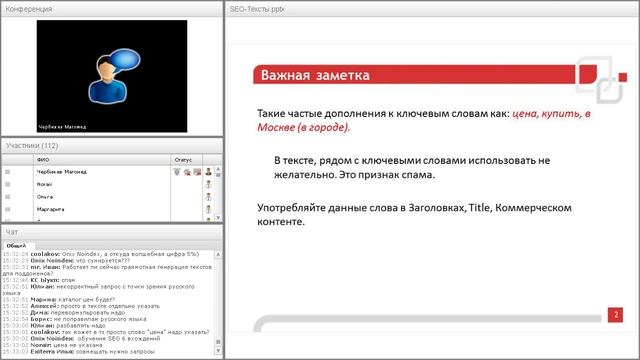Click Марина message каталог цен будет?
This screenshot has width=640, height=360.
click(x=59, y=299)
